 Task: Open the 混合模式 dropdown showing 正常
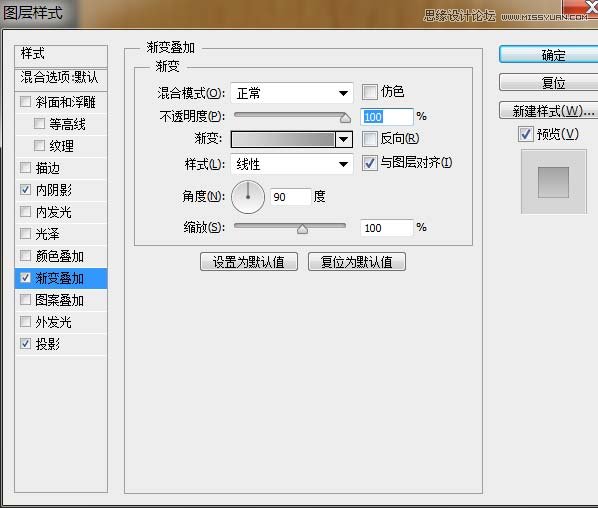292,93
